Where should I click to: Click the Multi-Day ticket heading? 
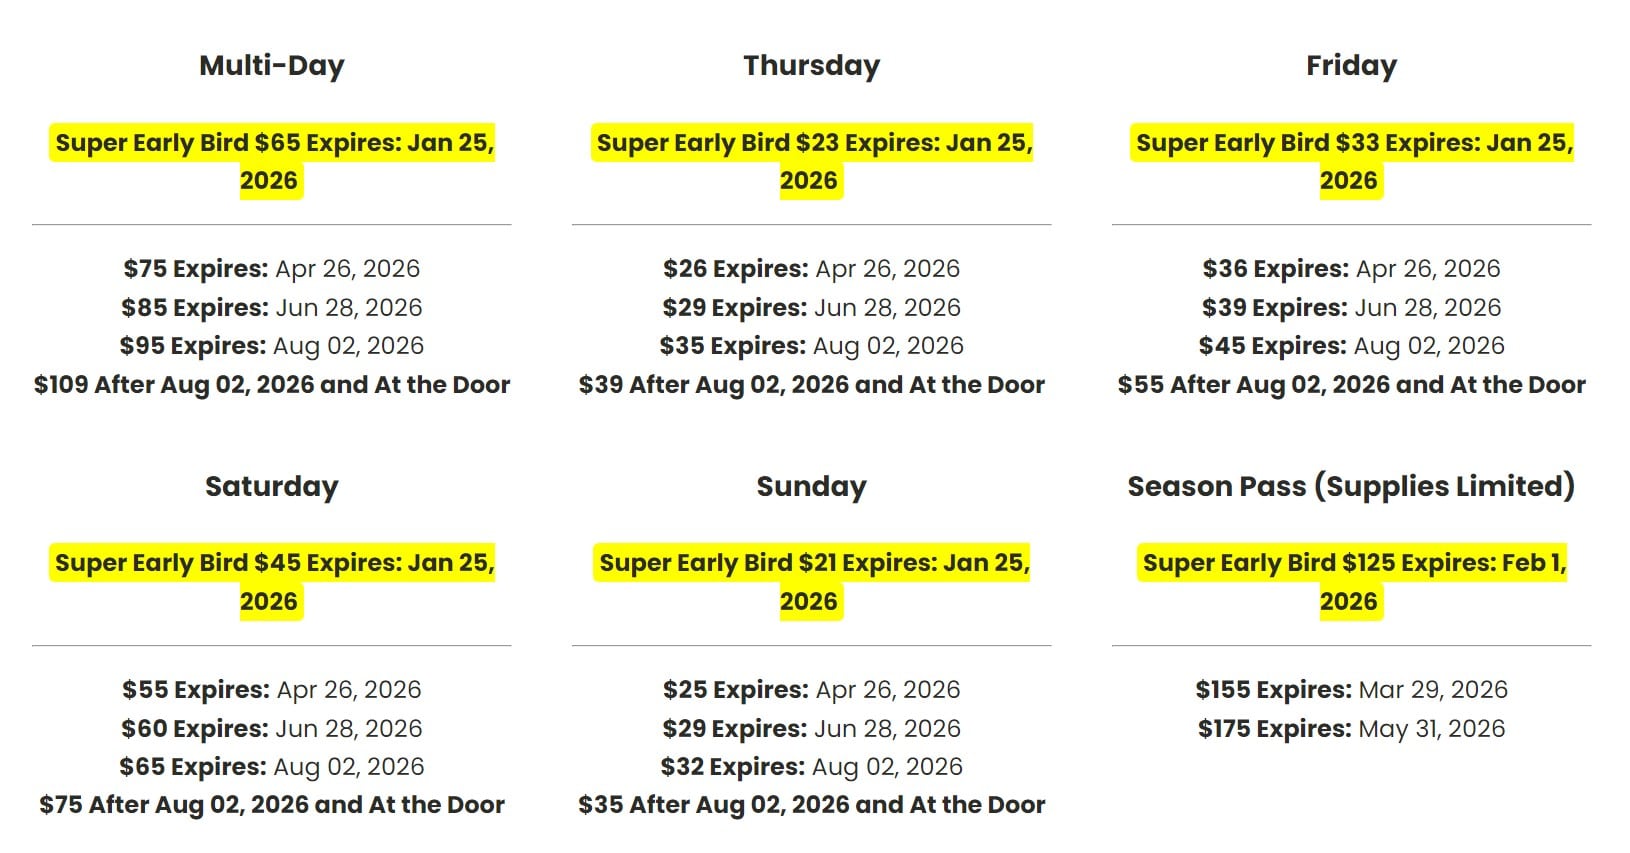[x=271, y=66]
